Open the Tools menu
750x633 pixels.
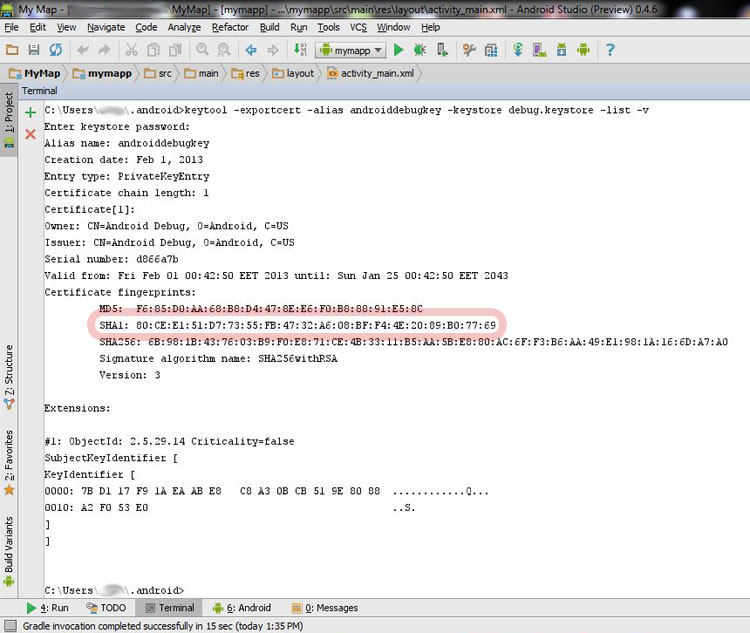pyautogui.click(x=329, y=27)
